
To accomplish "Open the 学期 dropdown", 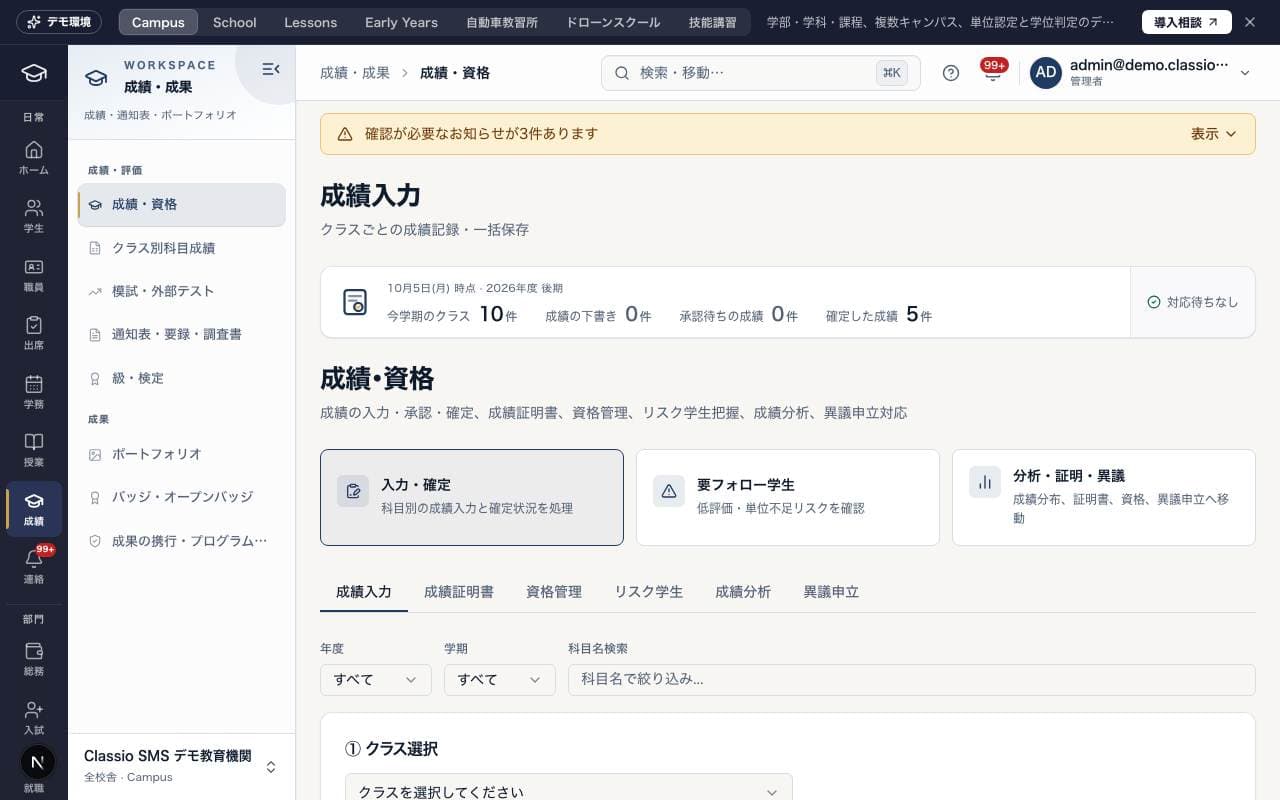I will coord(500,679).
